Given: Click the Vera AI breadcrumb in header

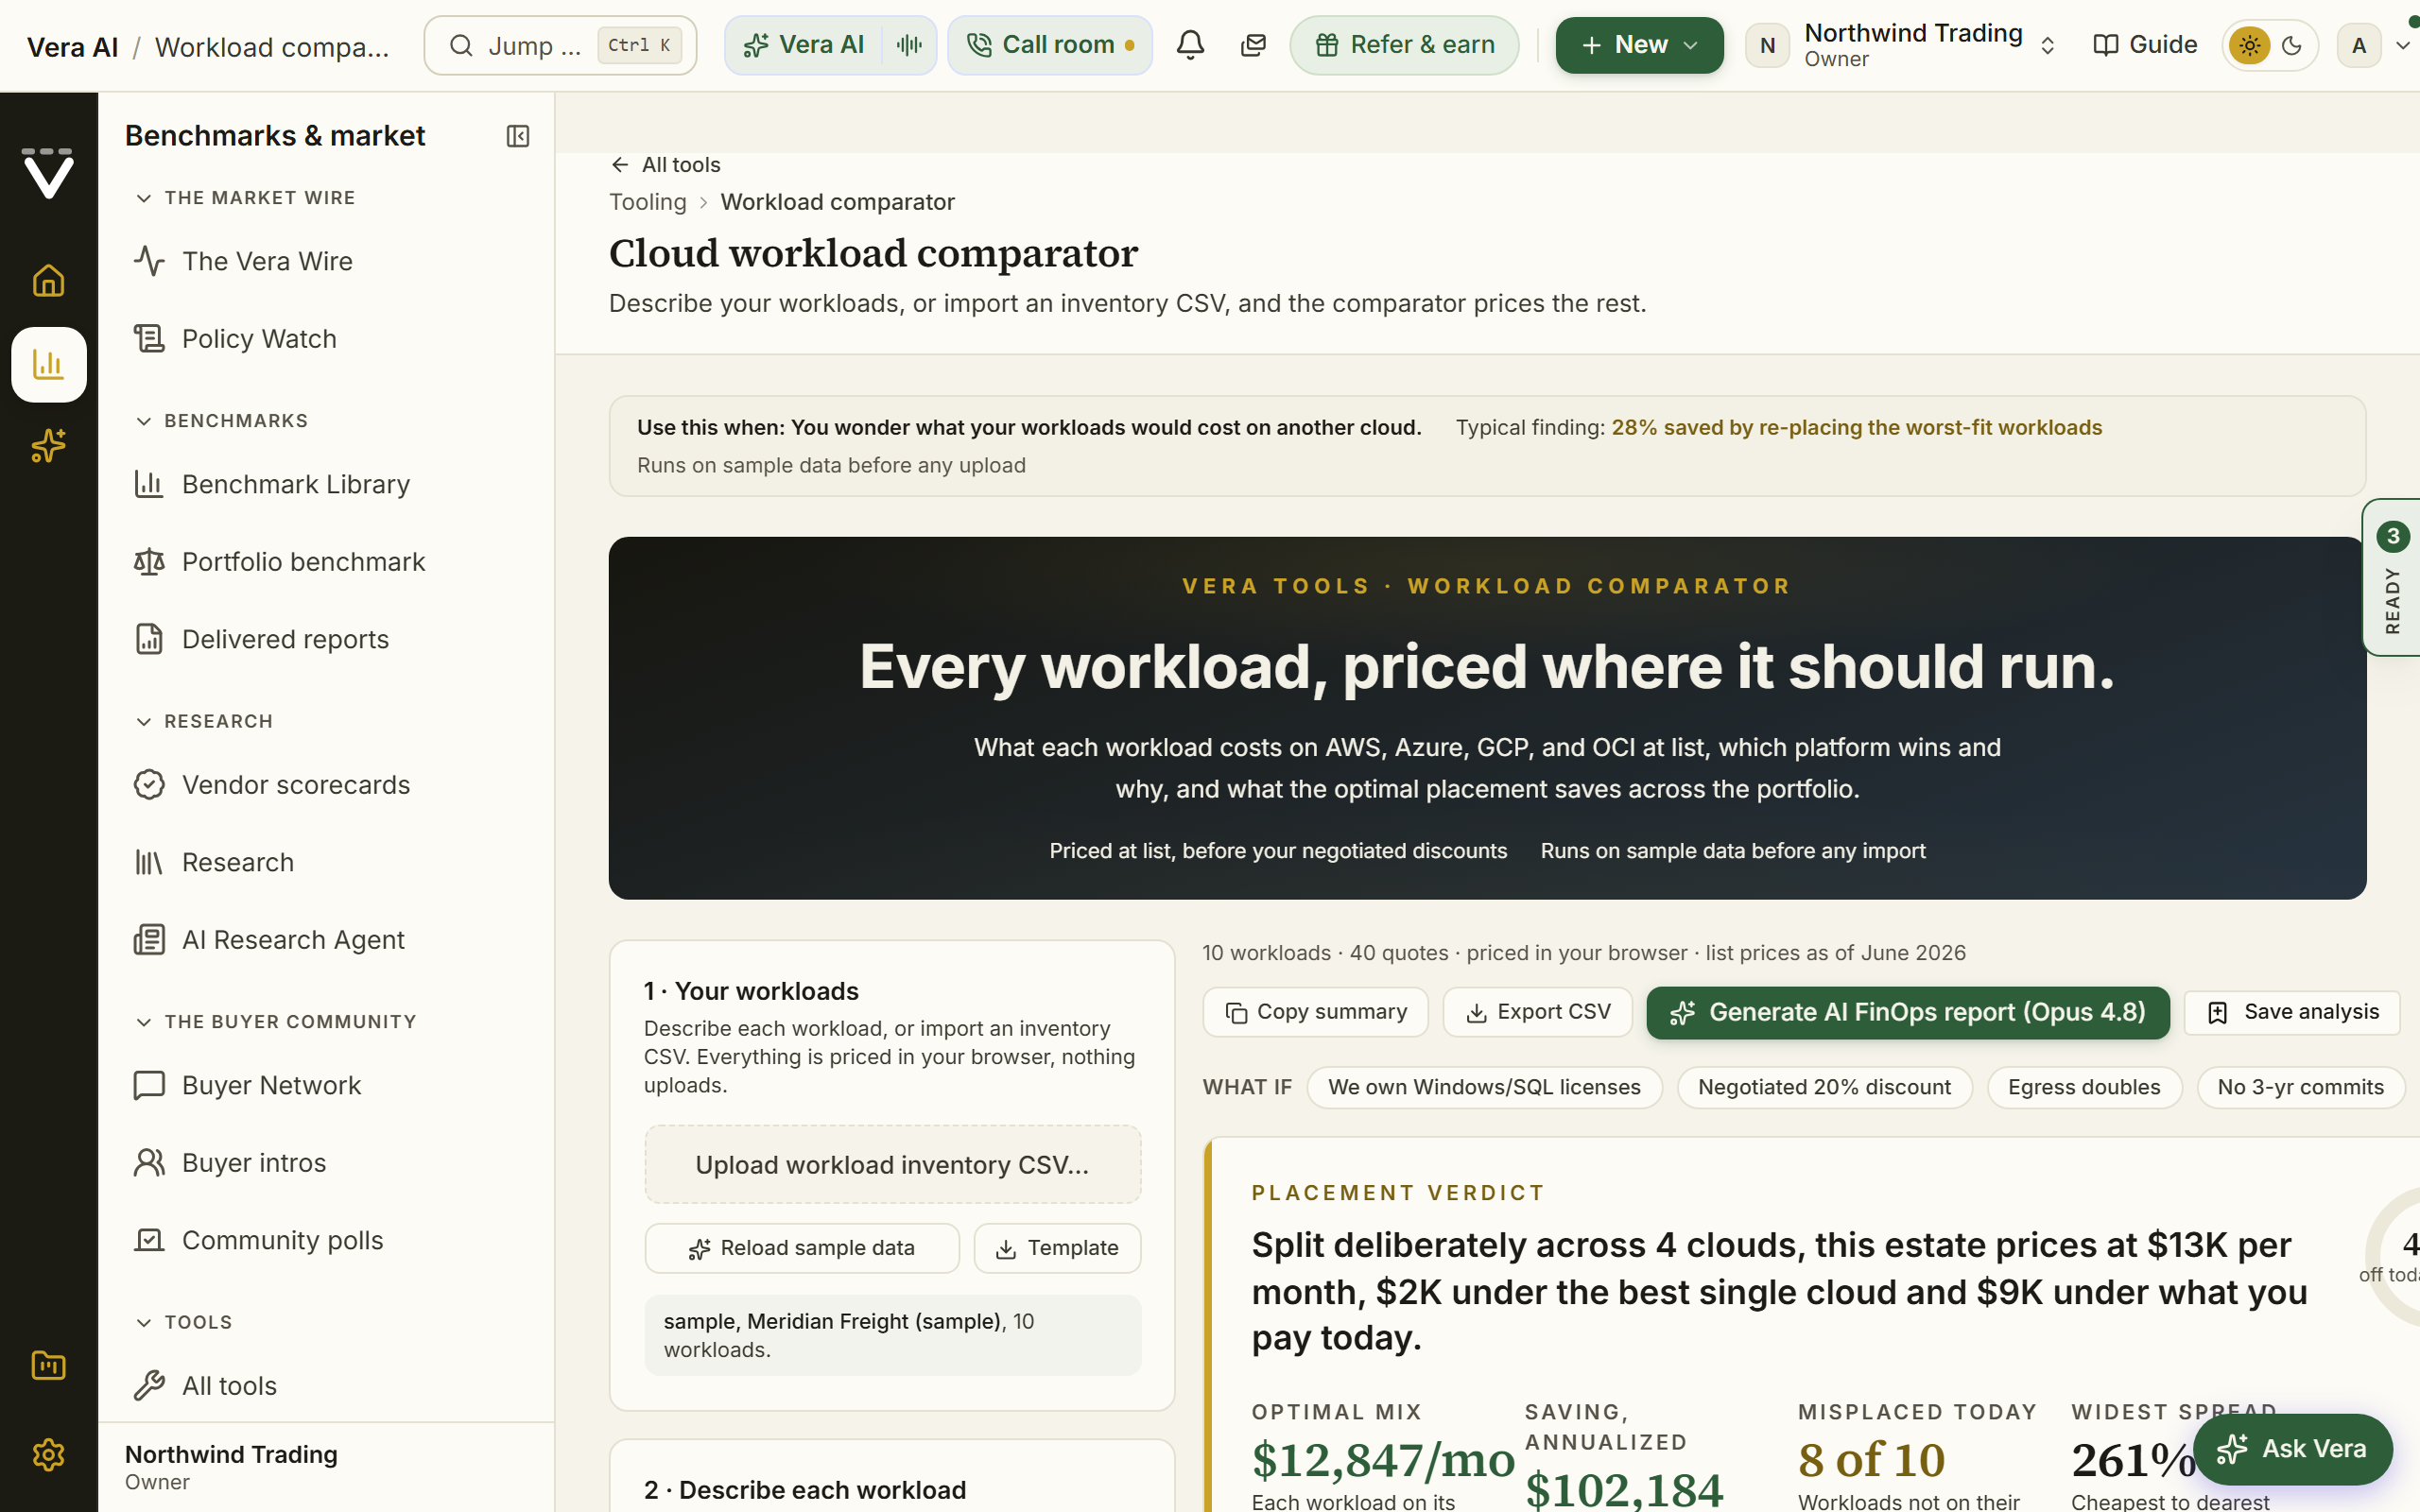Looking at the screenshot, I should pyautogui.click(x=72, y=47).
